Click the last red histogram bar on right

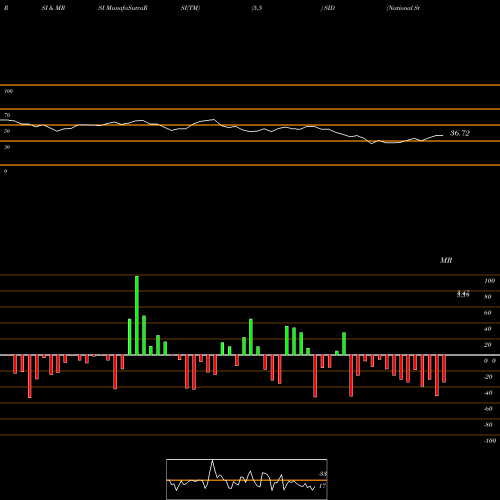click(444, 369)
